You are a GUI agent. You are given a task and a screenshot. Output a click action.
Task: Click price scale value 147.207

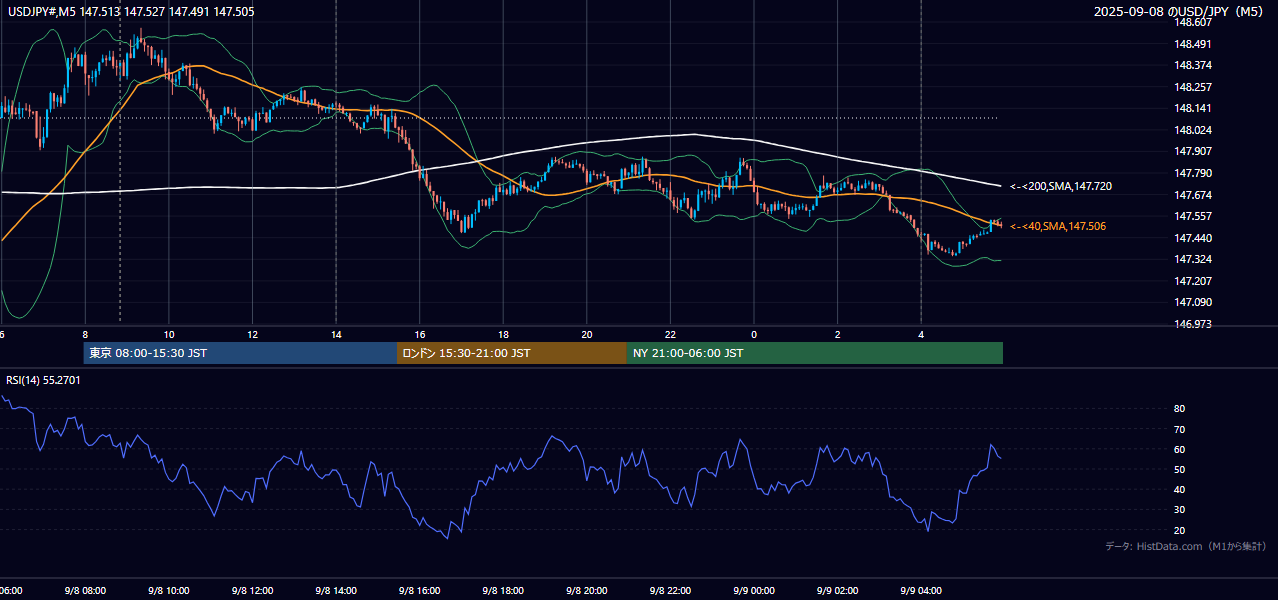1194,282
